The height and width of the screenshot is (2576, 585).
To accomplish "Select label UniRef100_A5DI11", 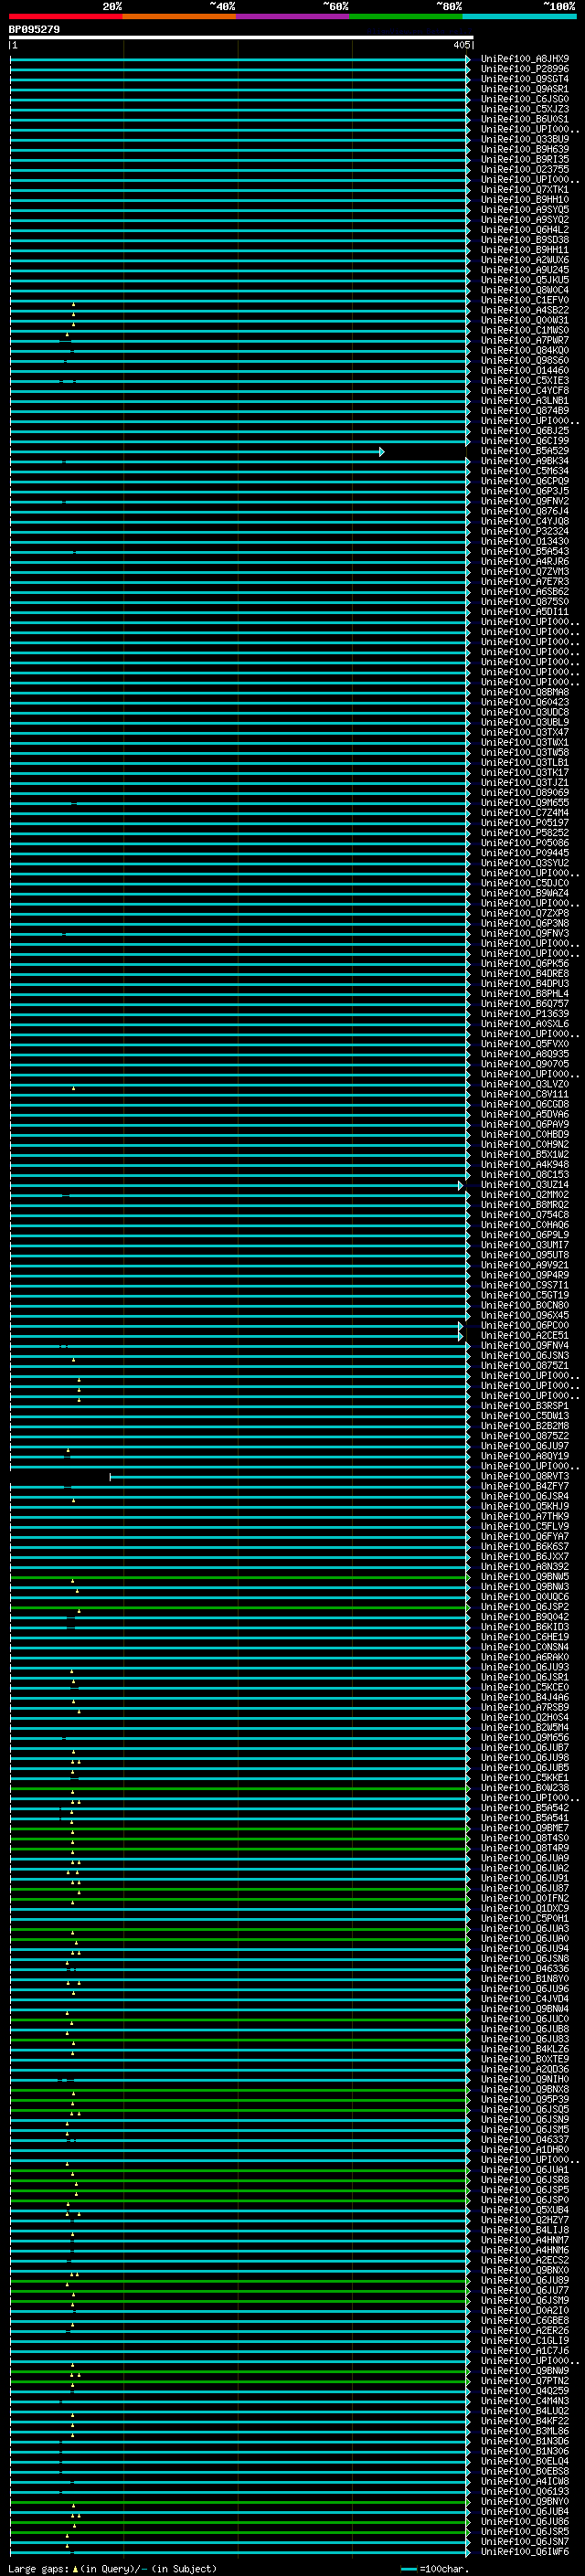I will pos(525,612).
